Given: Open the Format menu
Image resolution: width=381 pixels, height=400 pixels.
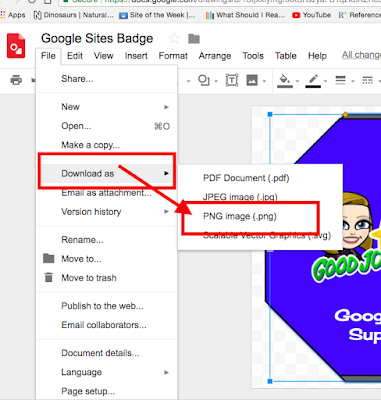Looking at the screenshot, I should coord(173,56).
